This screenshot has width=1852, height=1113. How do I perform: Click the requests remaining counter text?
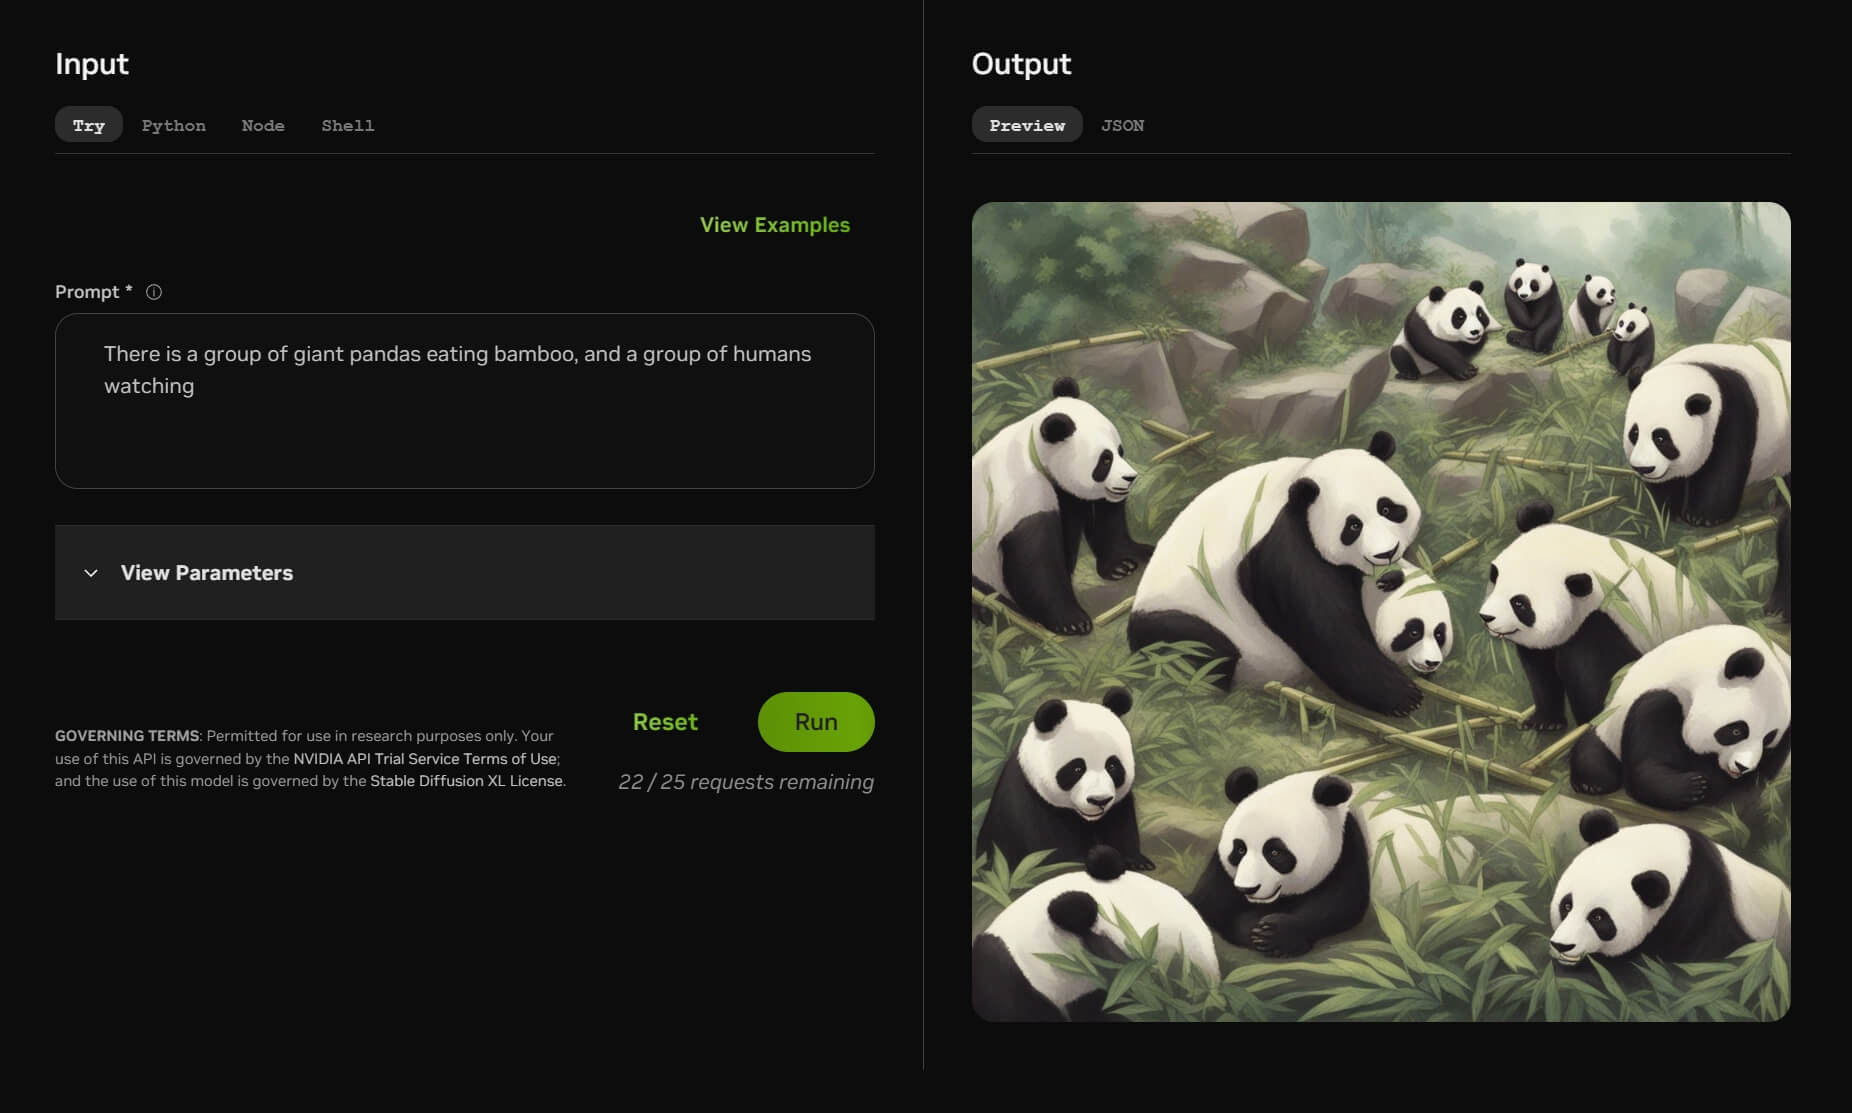pyautogui.click(x=745, y=782)
